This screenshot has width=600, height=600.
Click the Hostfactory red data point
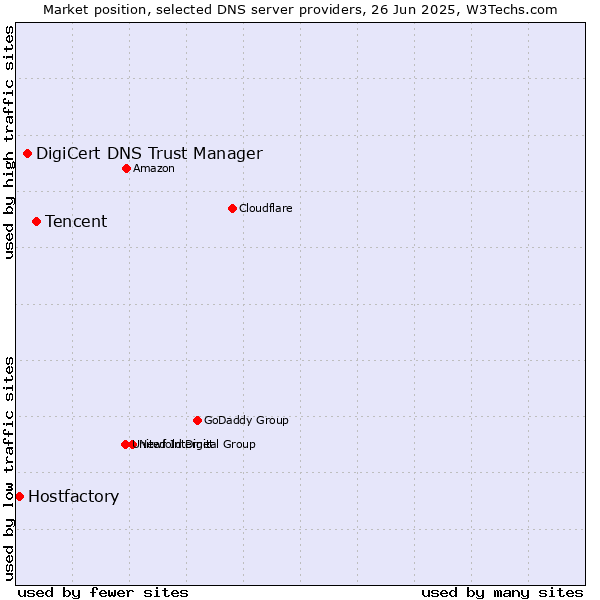[x=20, y=497]
